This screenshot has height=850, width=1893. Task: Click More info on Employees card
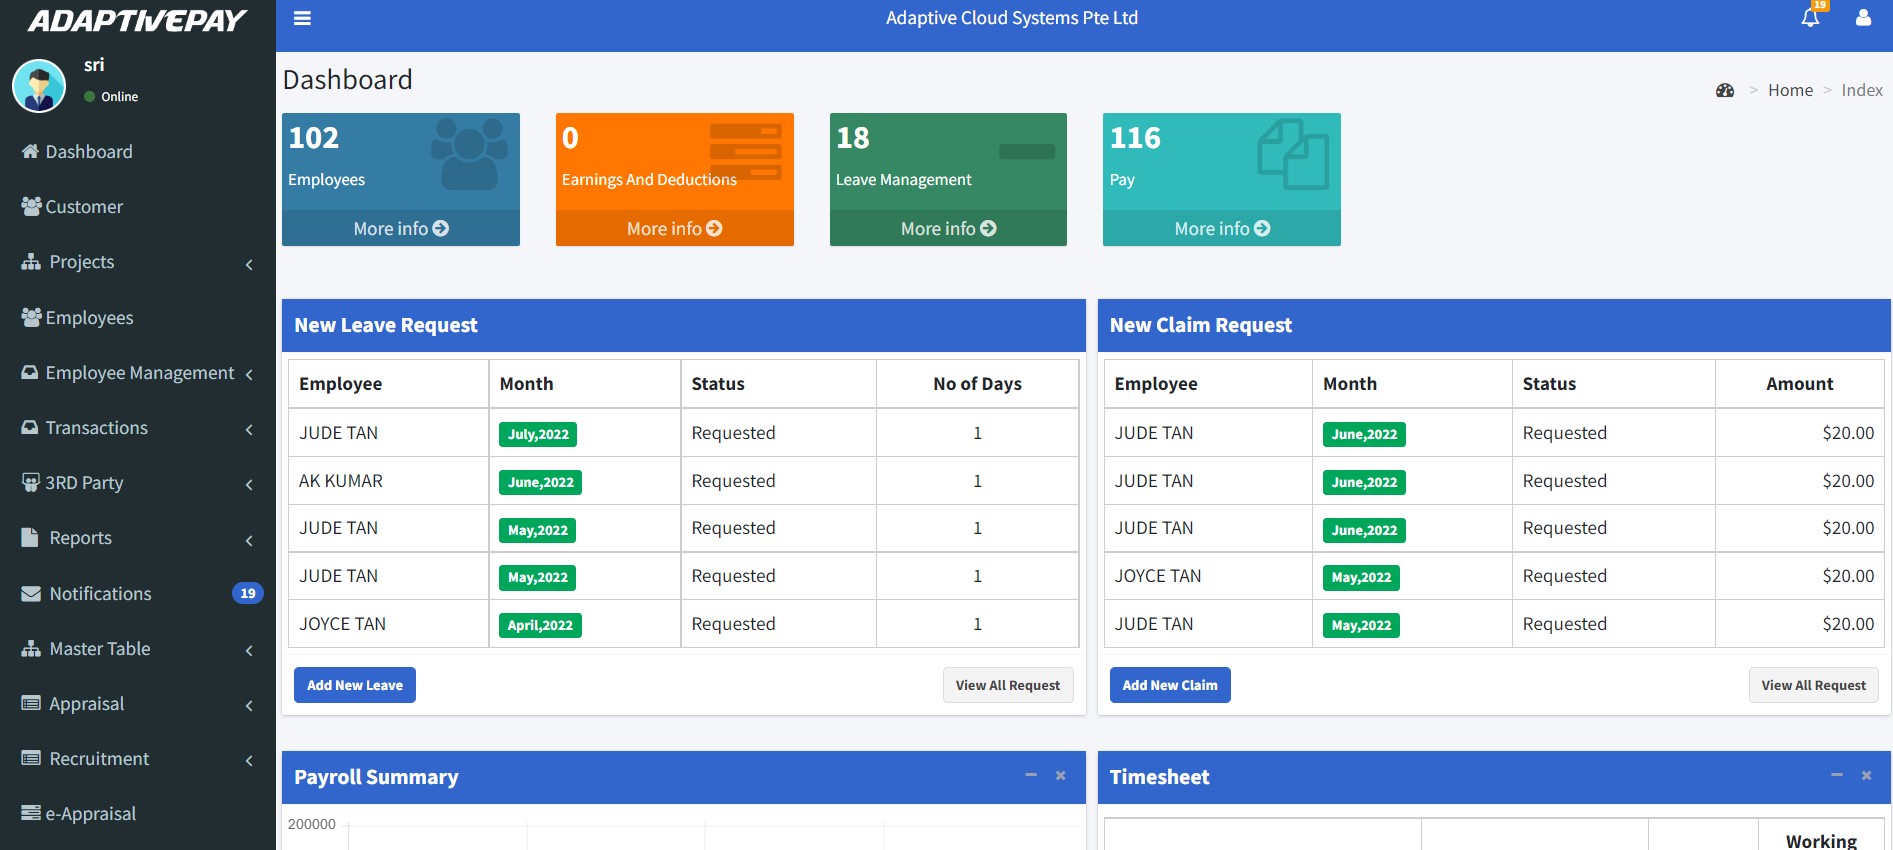click(401, 228)
